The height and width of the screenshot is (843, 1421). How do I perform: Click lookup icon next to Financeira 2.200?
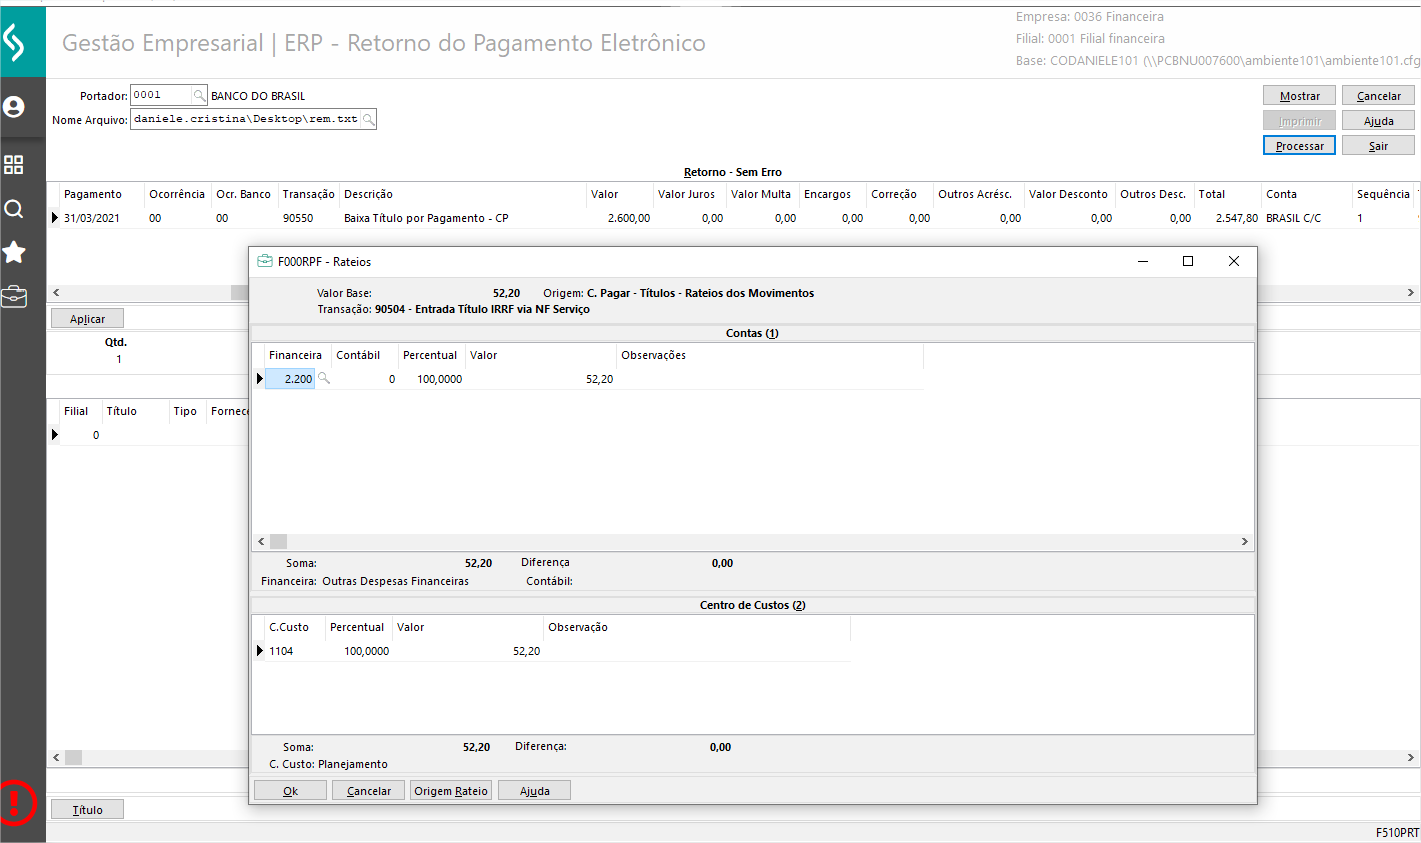click(x=324, y=379)
